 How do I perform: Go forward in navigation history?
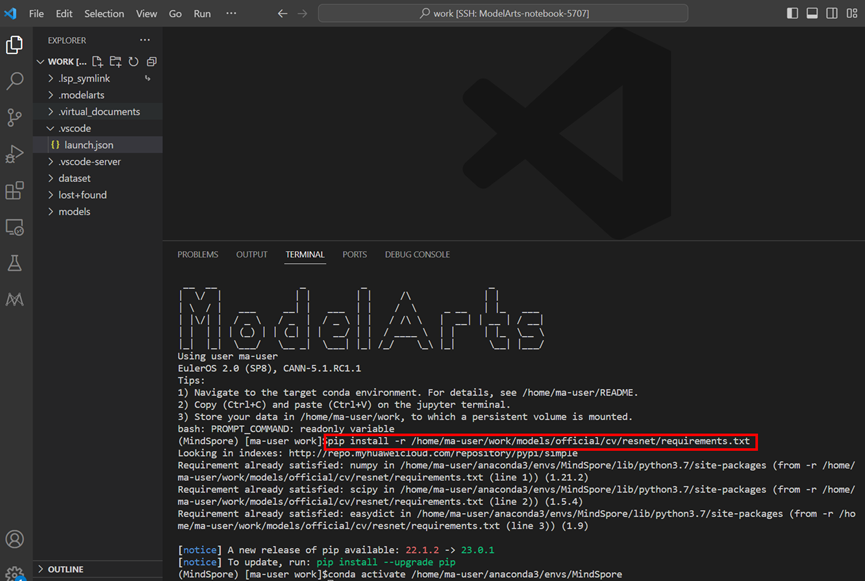(302, 13)
